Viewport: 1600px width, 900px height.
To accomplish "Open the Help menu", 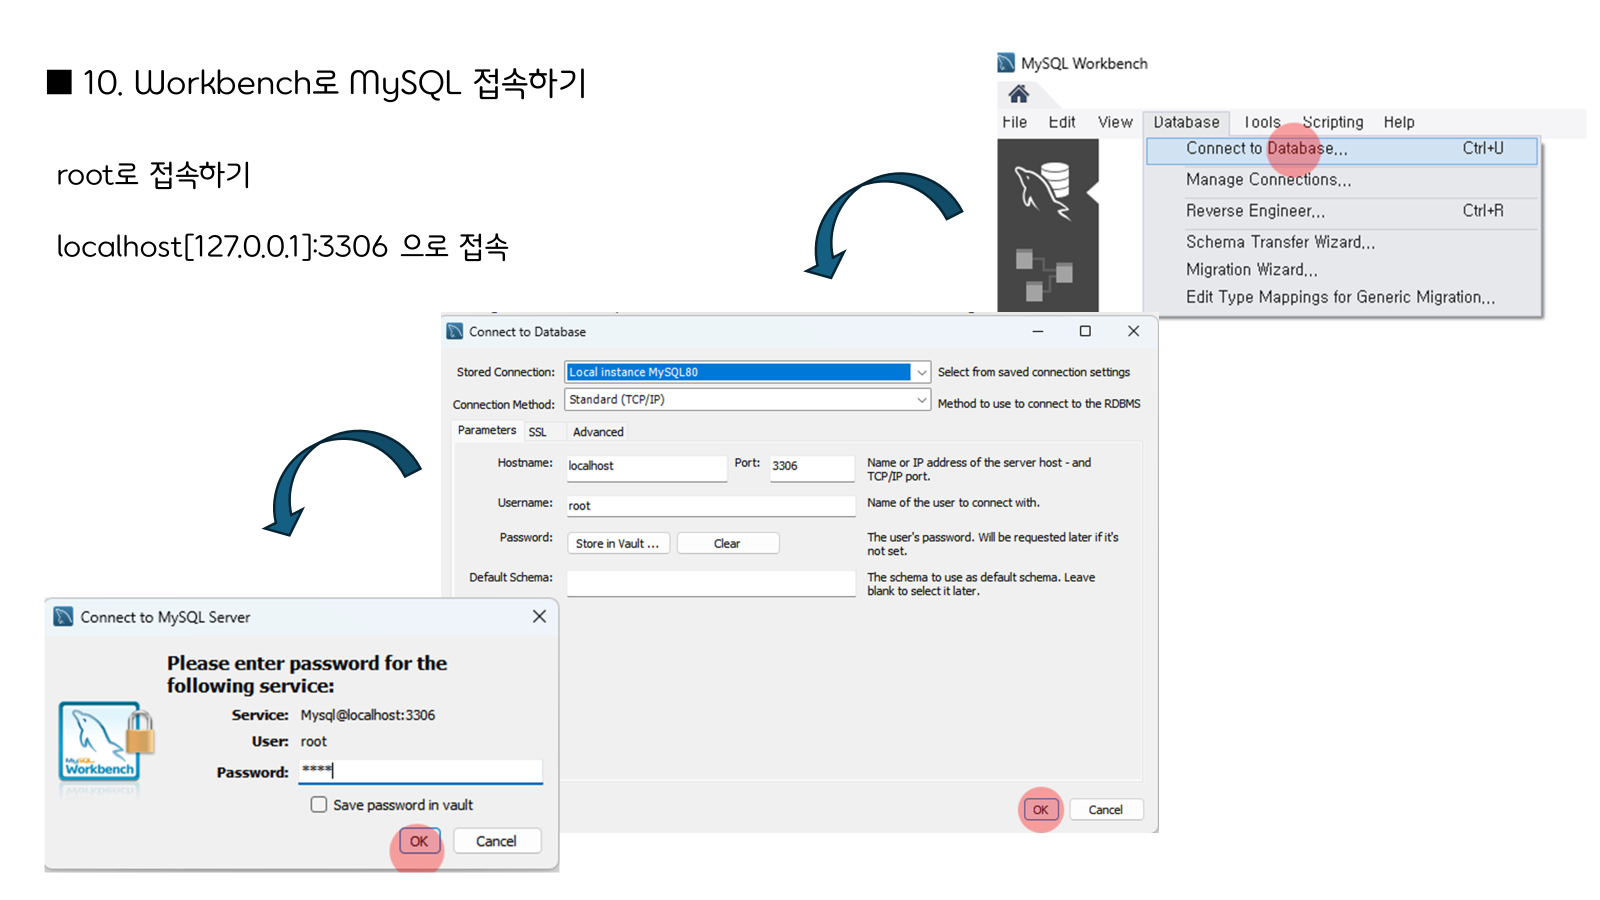I will 1399,122.
